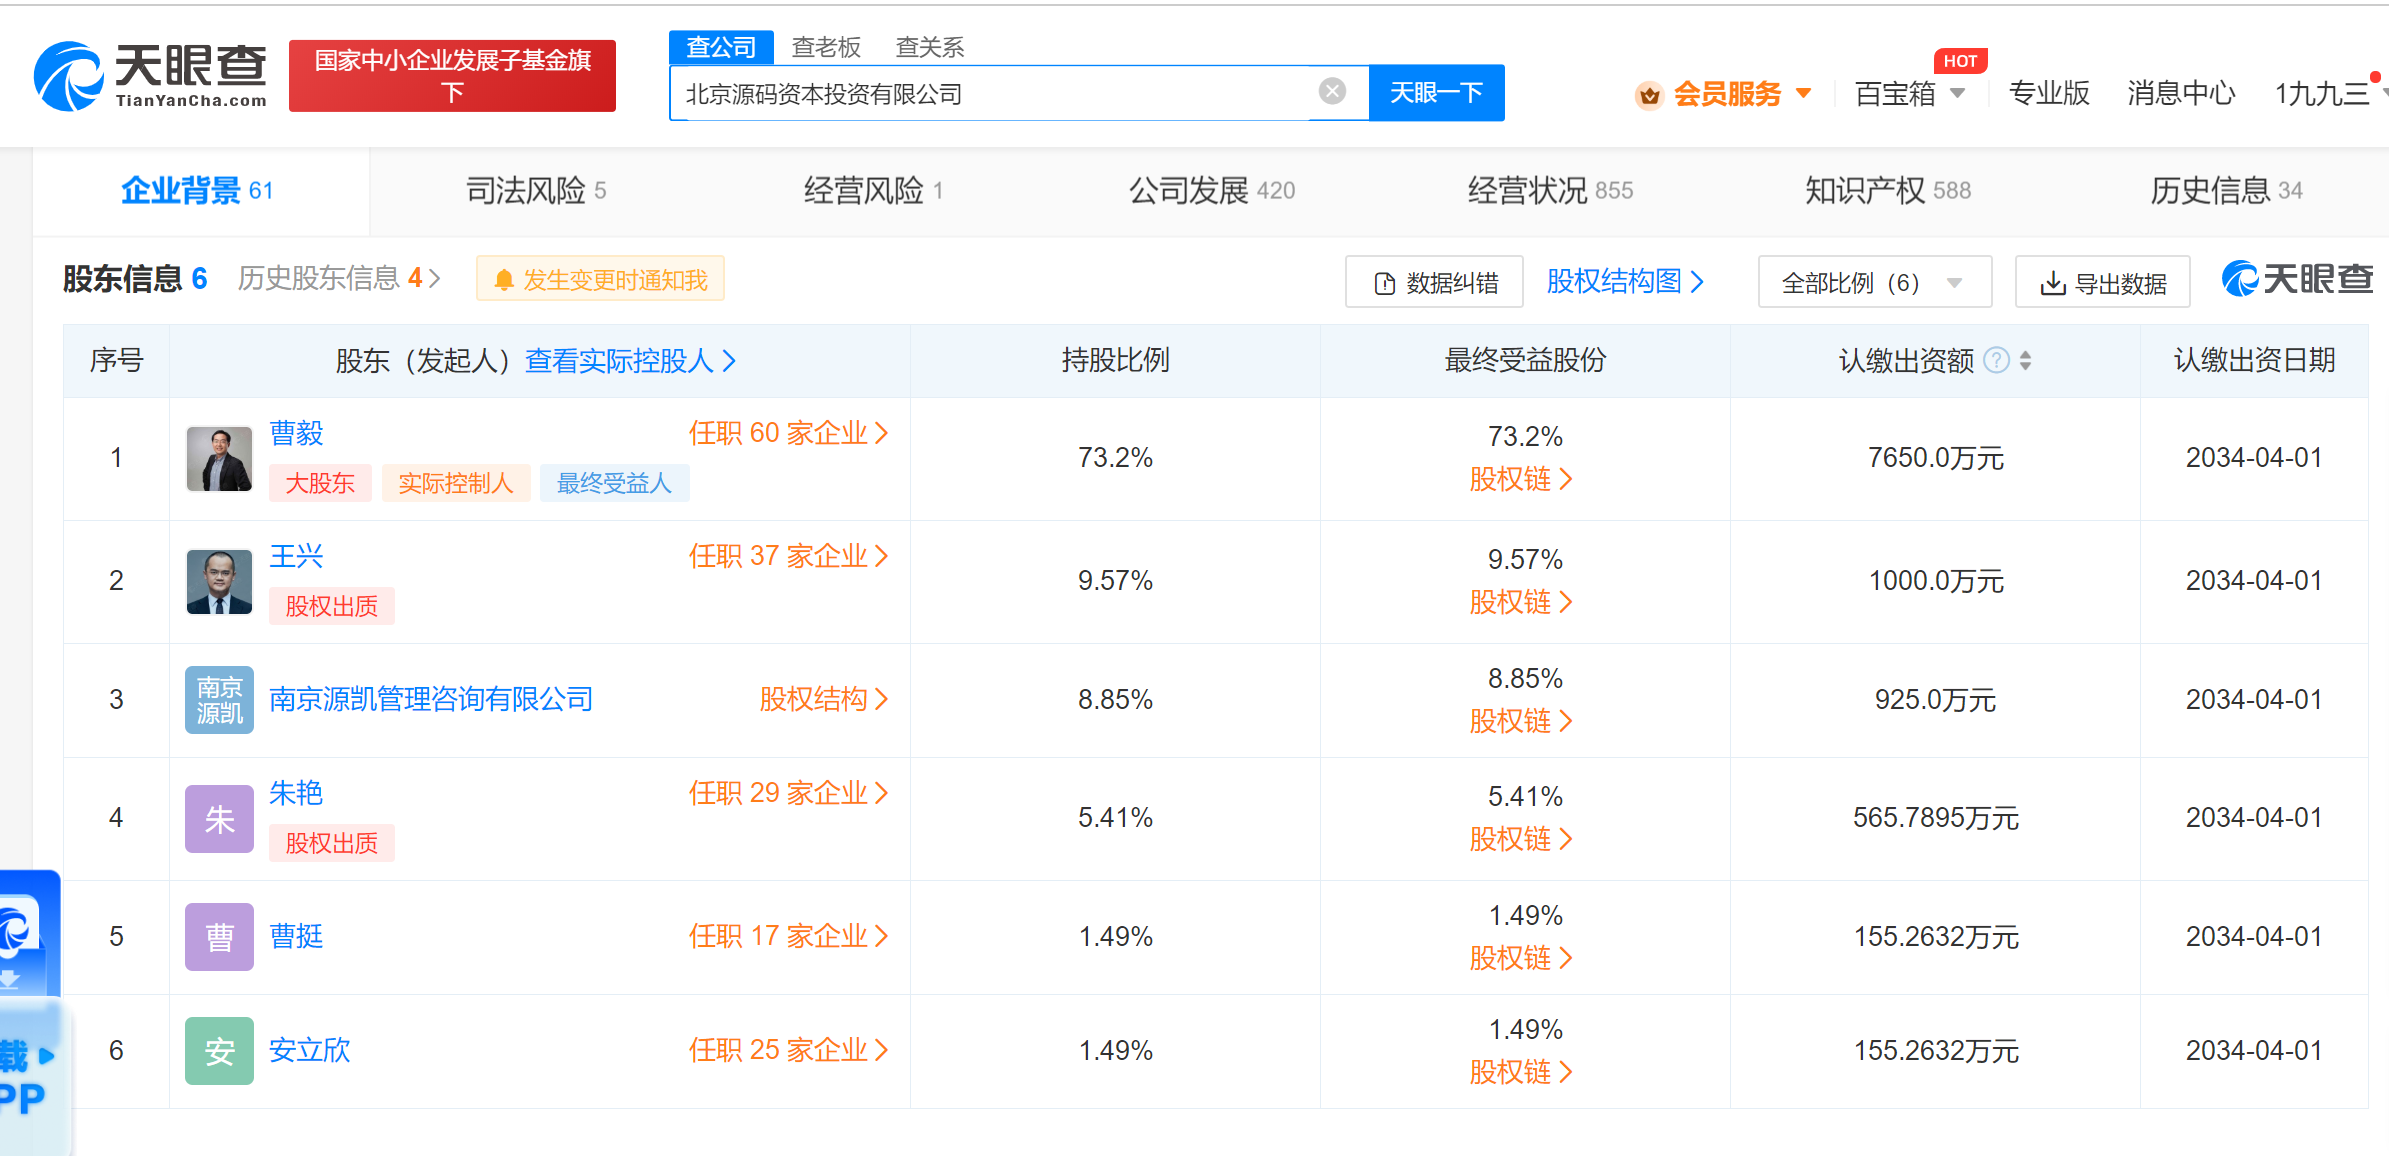Screen dimensions: 2389x1156
Task: Click the 实际控制人 tag
Action: pyautogui.click(x=456, y=483)
